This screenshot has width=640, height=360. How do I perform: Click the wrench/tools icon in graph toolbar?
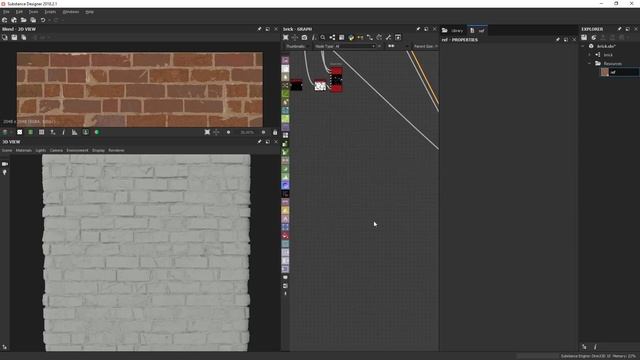pyautogui.click(x=388, y=37)
